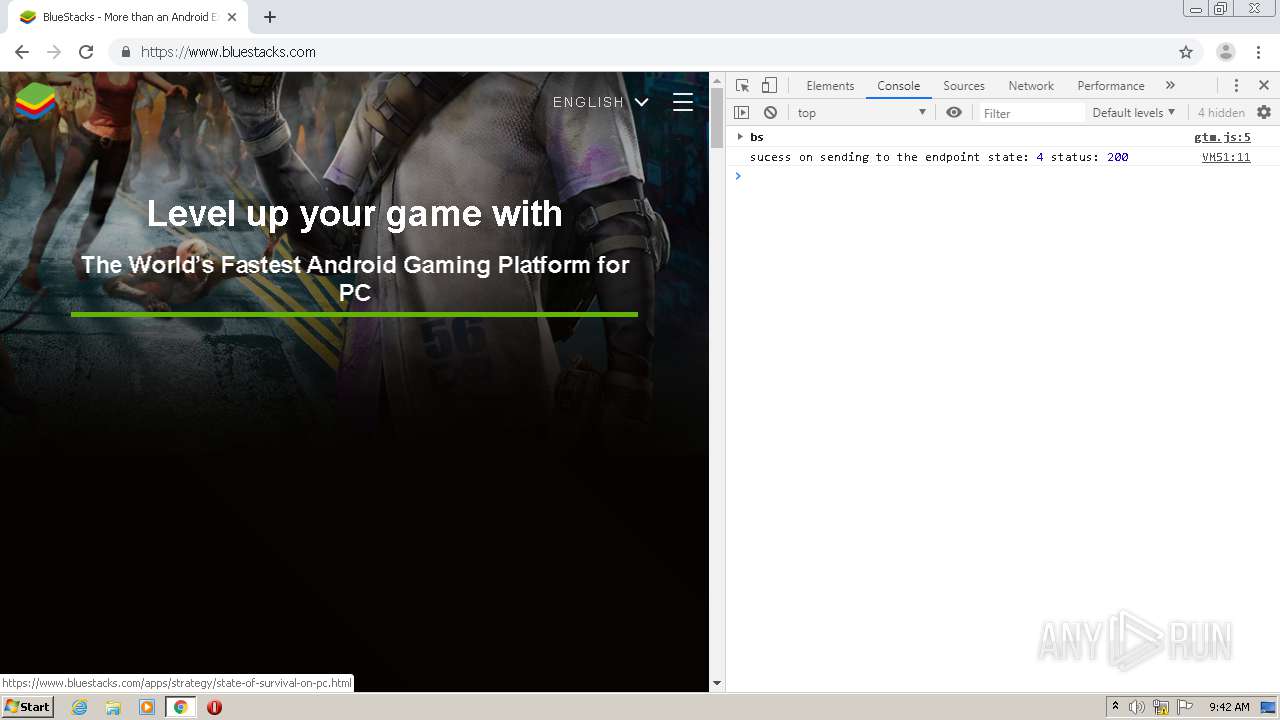This screenshot has height=720, width=1280.
Task: Clear the console log
Action: [770, 113]
